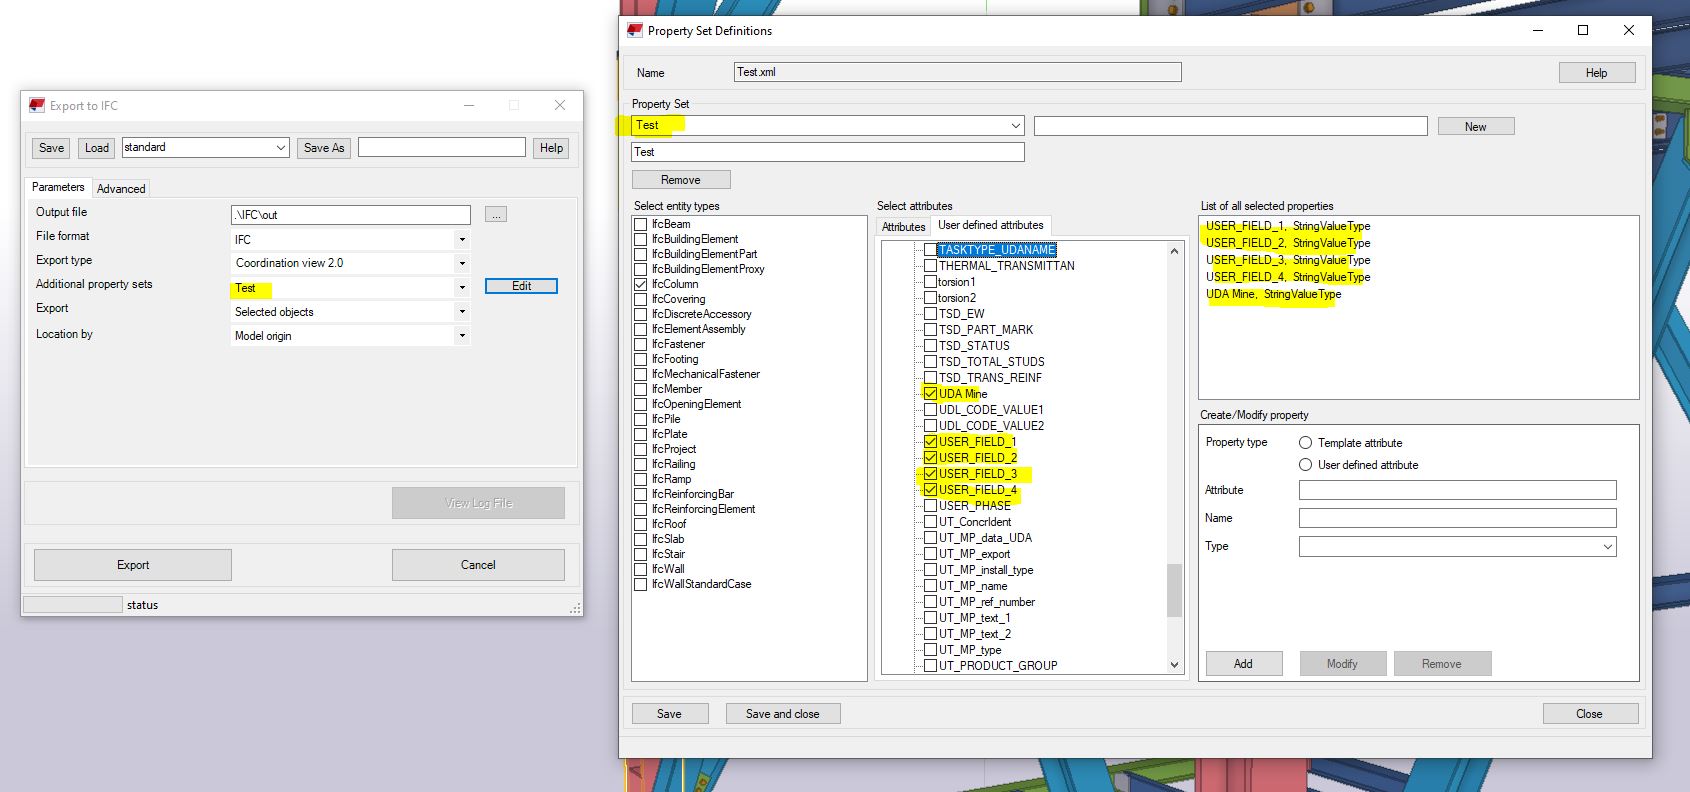This screenshot has height=792, width=1690.
Task: Minimize the Property Set Definitions window
Action: (1537, 31)
